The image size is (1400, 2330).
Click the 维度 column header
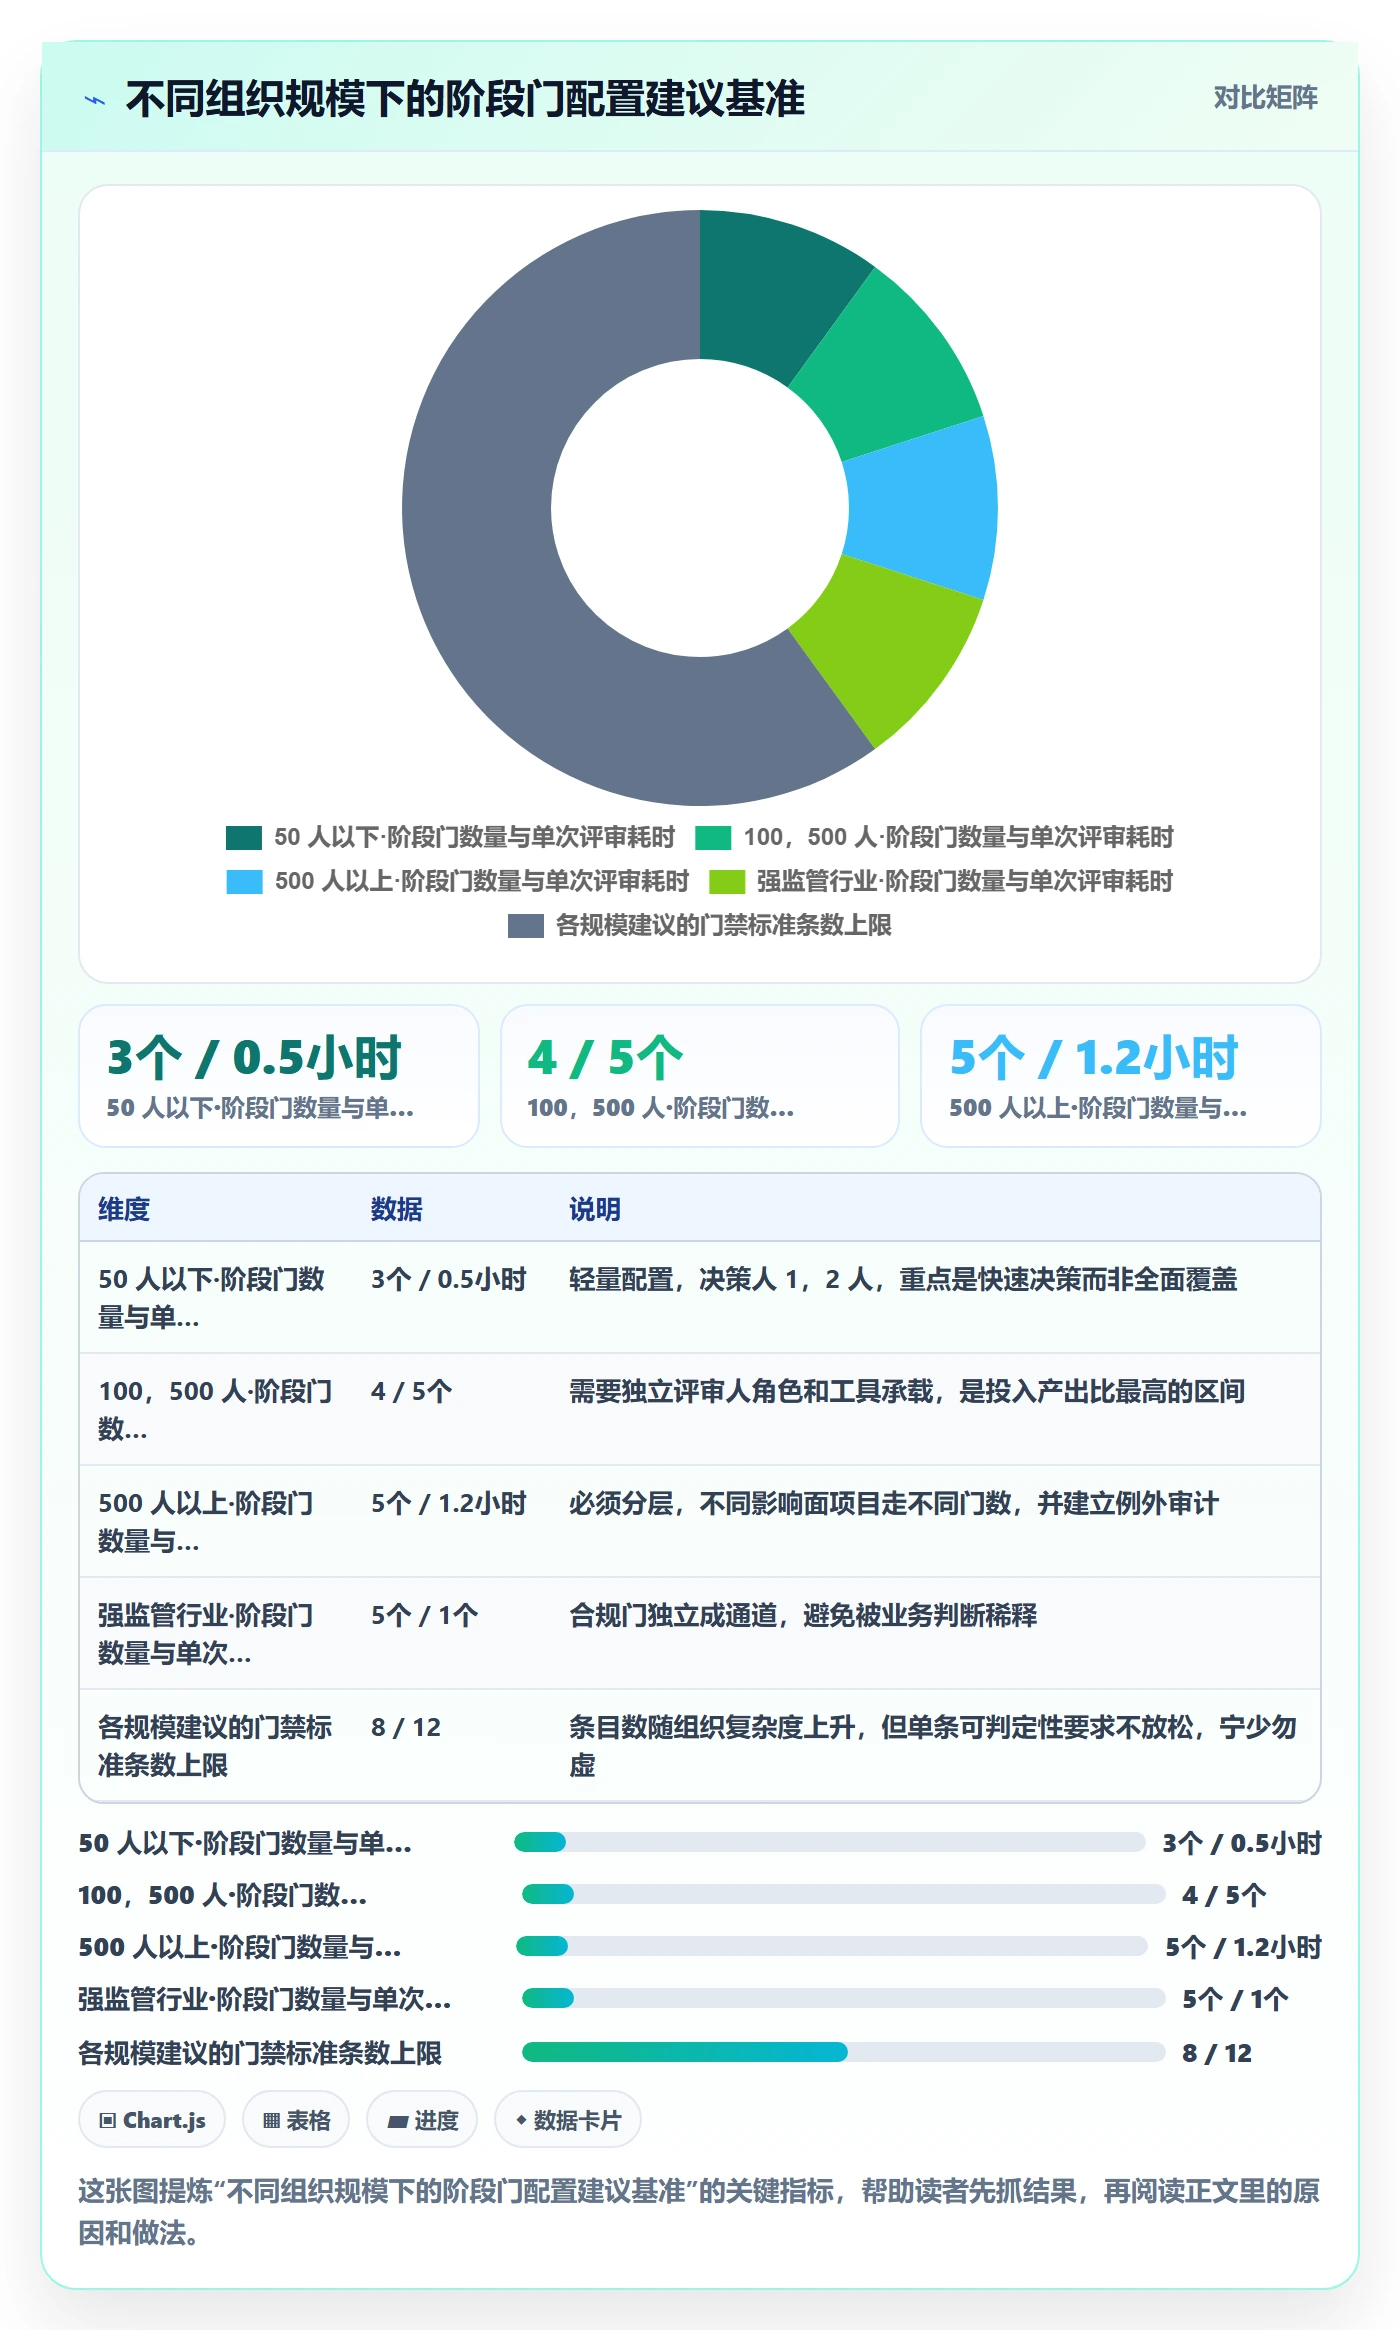click(124, 1209)
